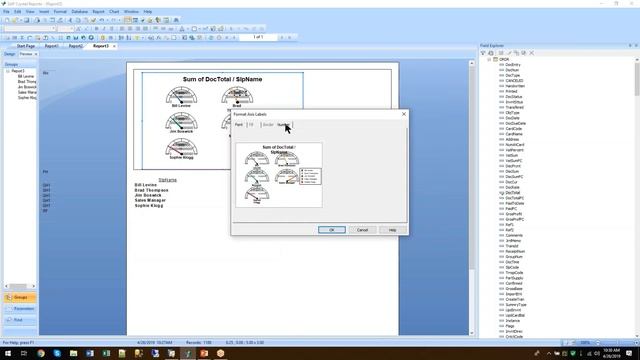Click the New report toolbar icon
Viewport: 640px width, 360px height.
coord(7,20)
